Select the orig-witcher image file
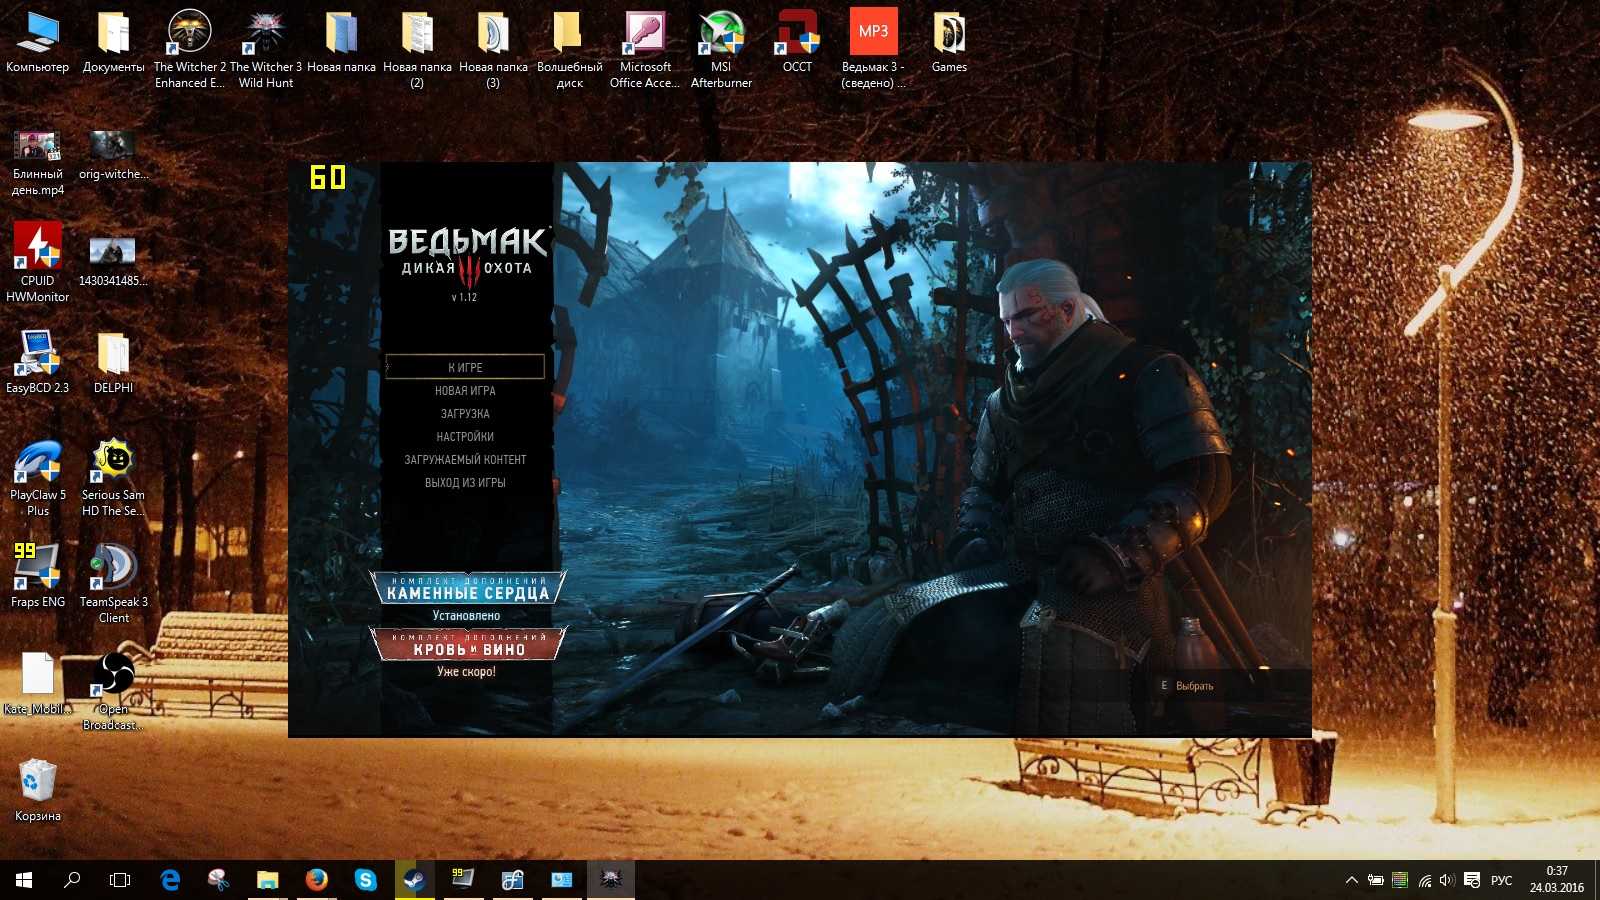This screenshot has height=900, width=1600. point(113,155)
